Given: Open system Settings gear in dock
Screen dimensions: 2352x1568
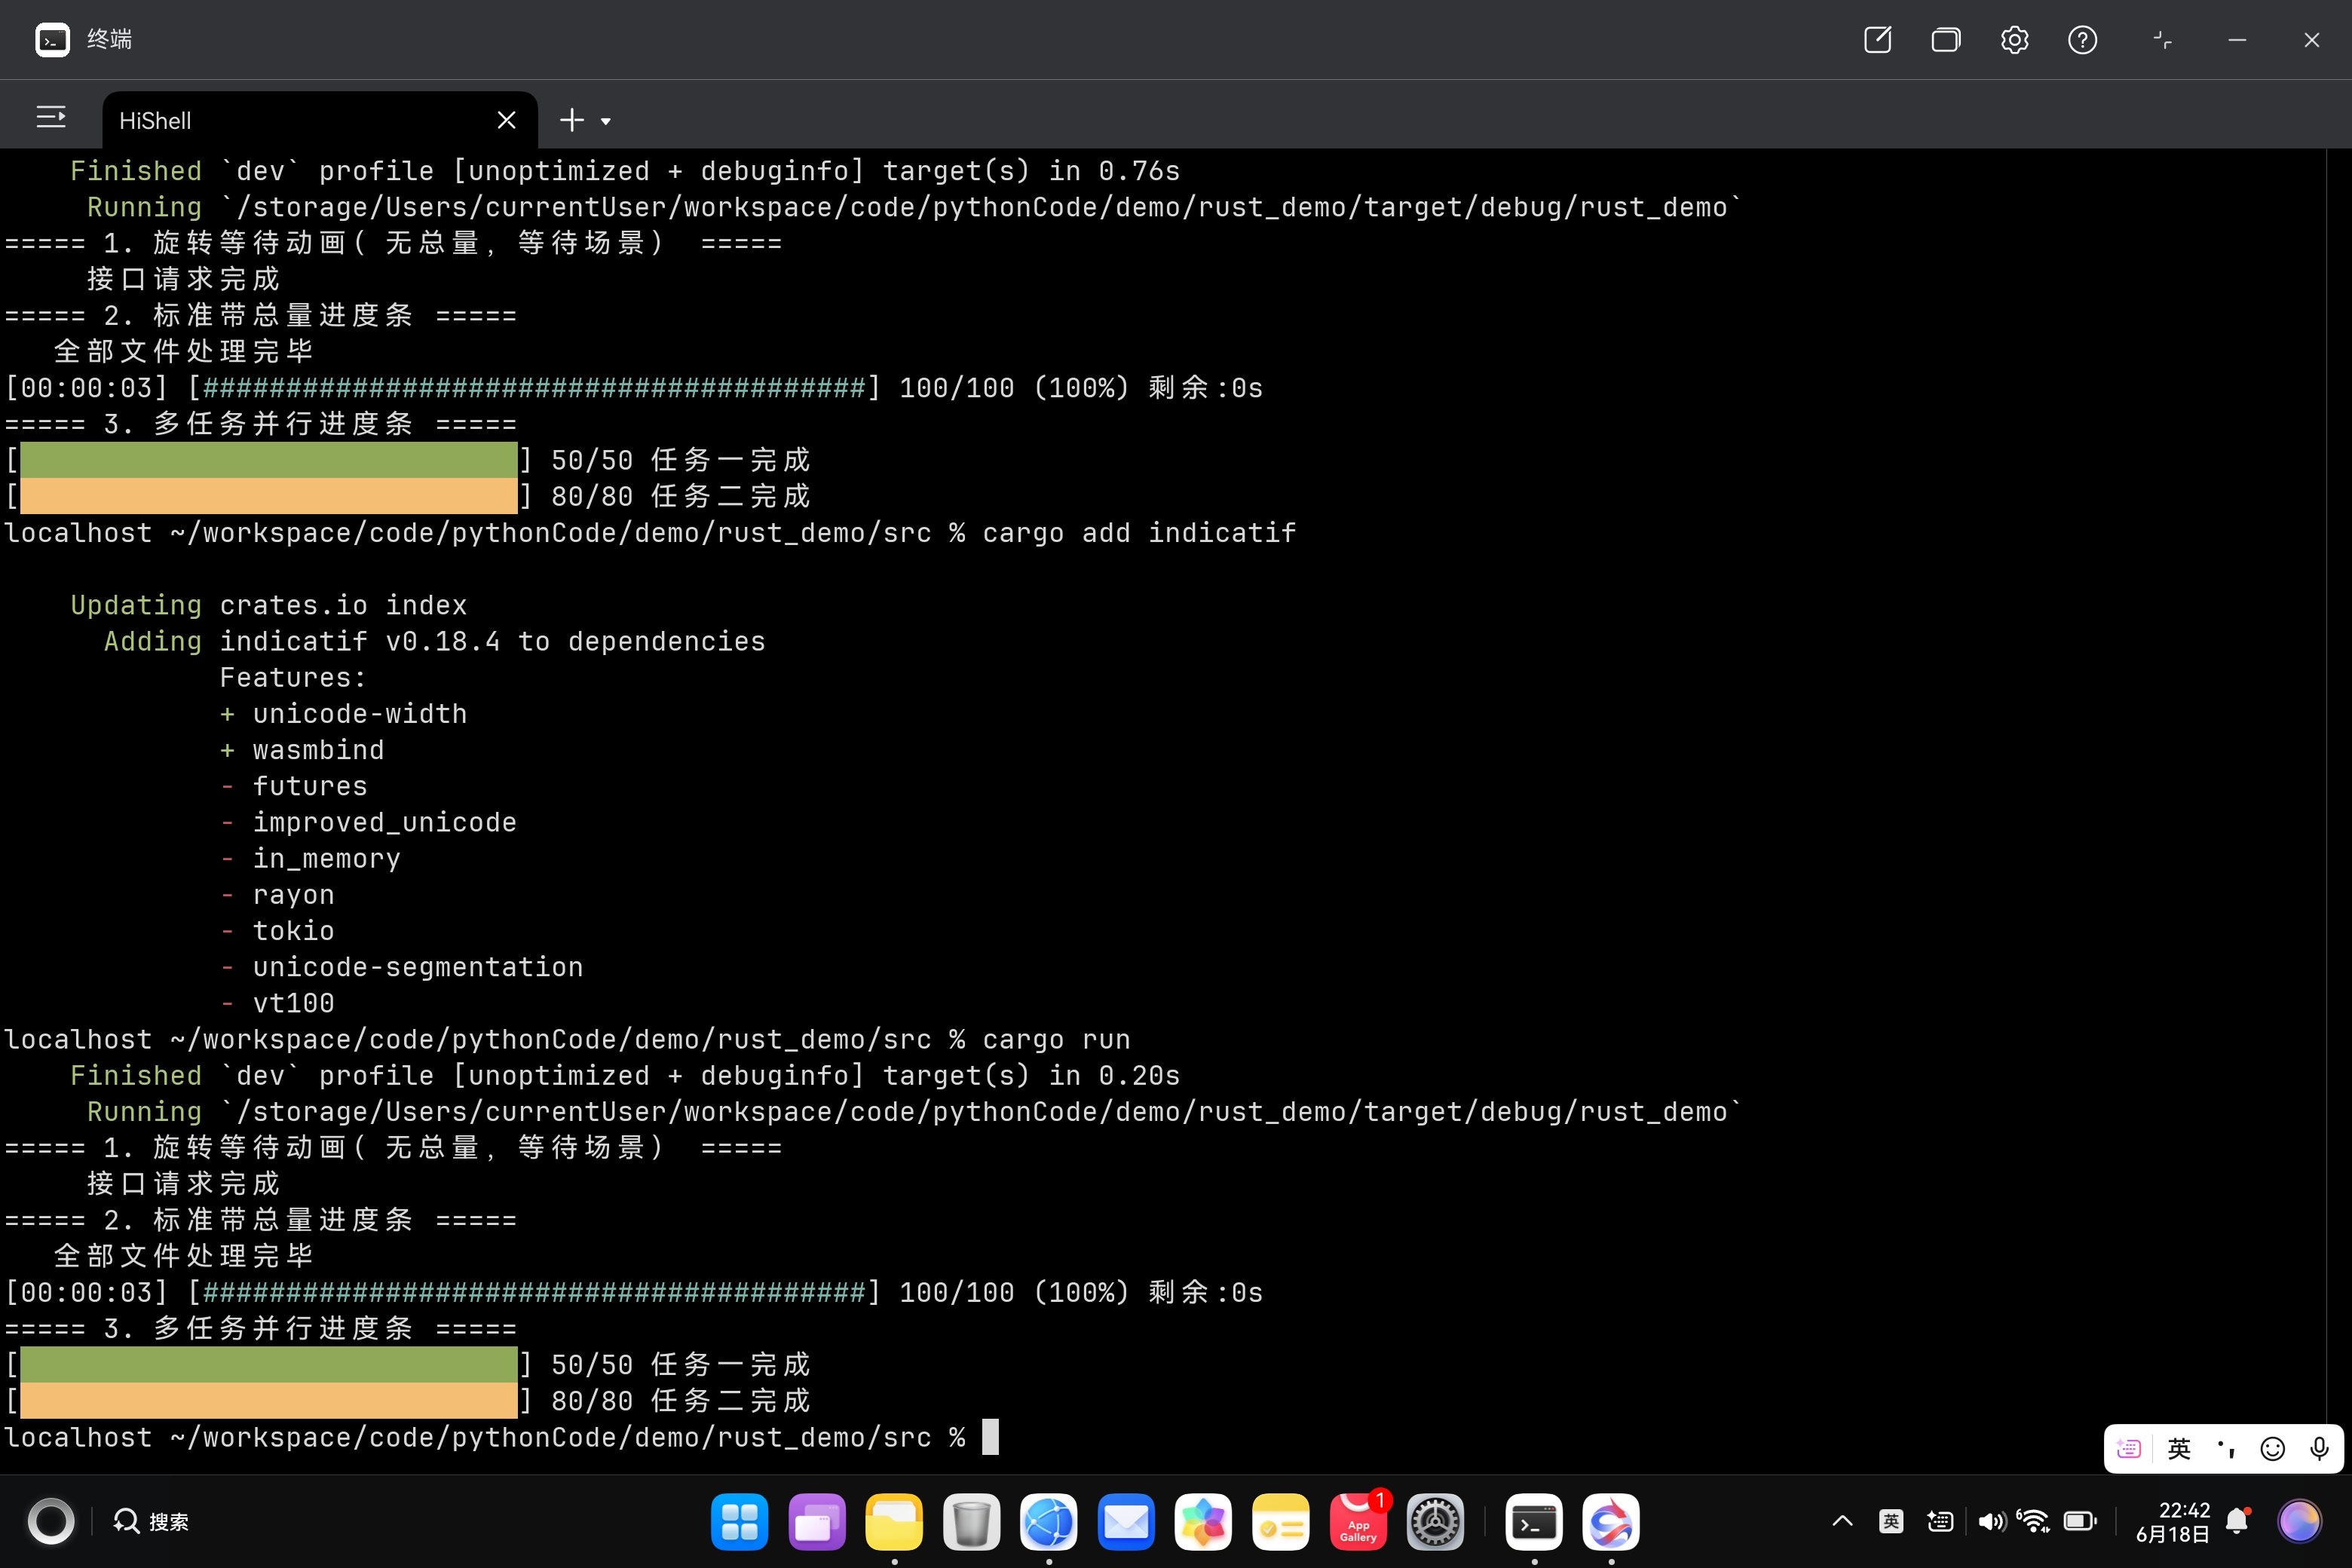Looking at the screenshot, I should 1435,1522.
